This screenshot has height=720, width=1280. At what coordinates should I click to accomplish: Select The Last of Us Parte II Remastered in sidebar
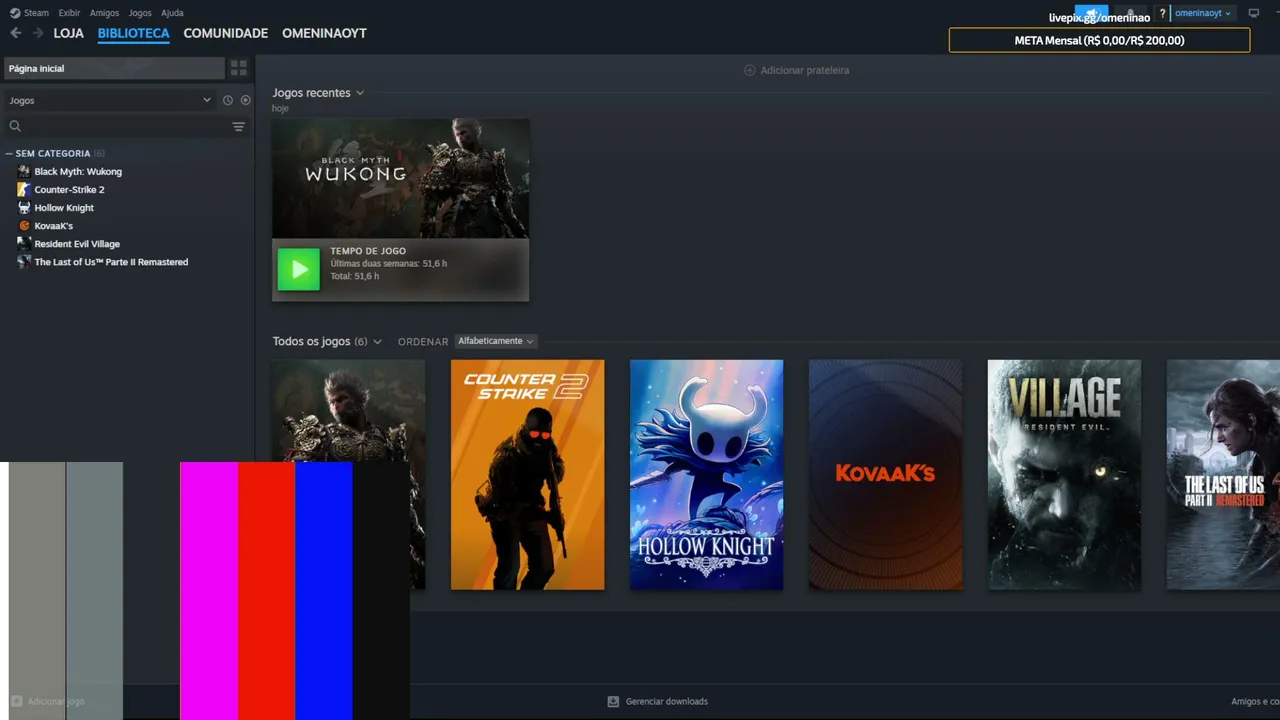coord(111,262)
